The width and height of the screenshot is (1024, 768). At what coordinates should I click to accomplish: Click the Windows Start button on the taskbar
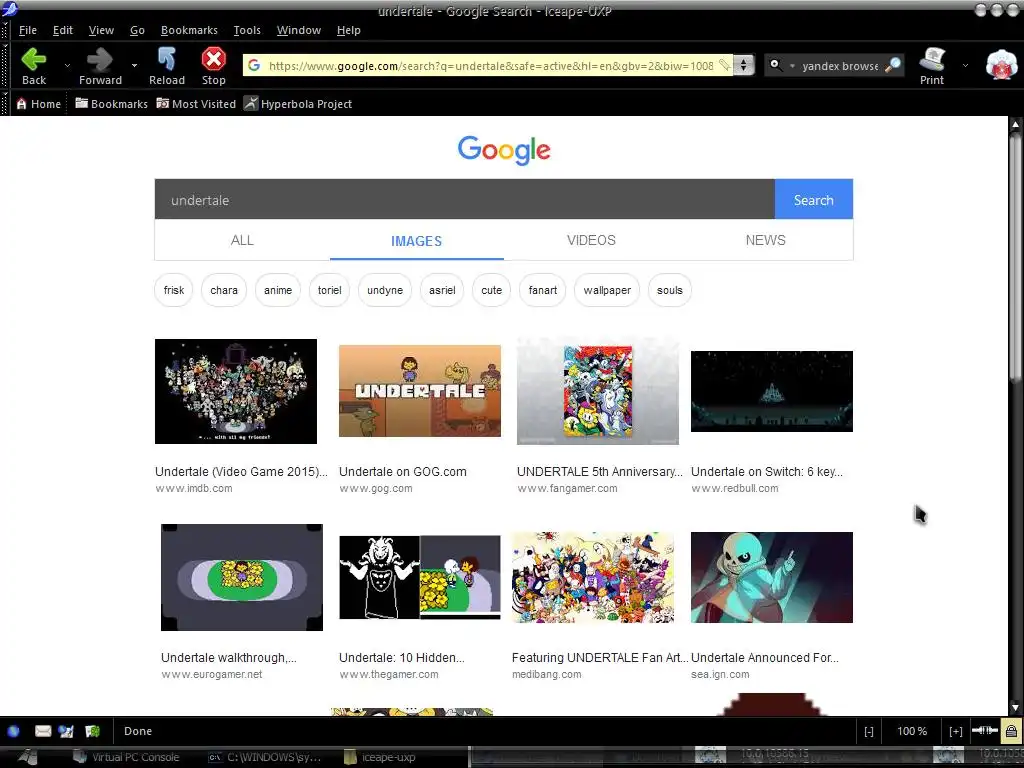tap(27, 758)
